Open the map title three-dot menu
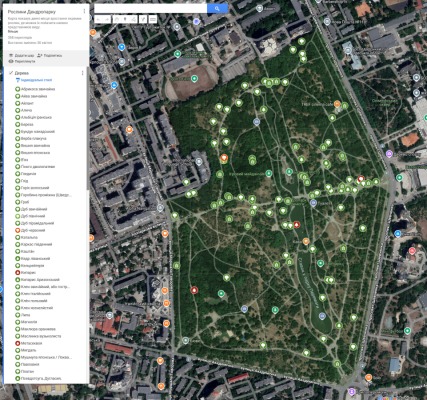This screenshot has height=400, width=427. tap(84, 11)
